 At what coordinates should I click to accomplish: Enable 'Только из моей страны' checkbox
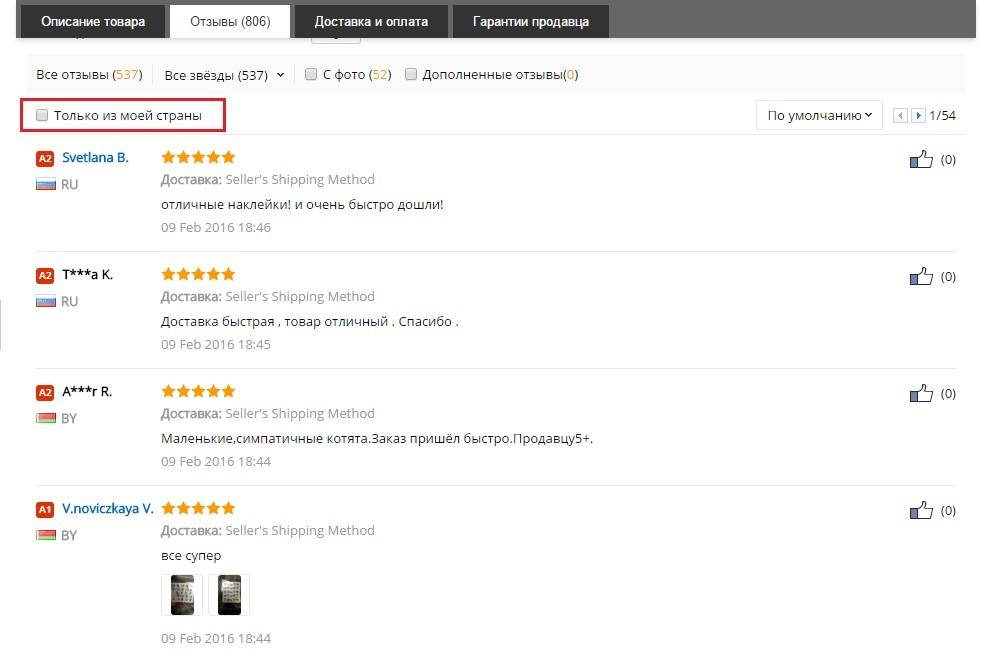pos(42,115)
